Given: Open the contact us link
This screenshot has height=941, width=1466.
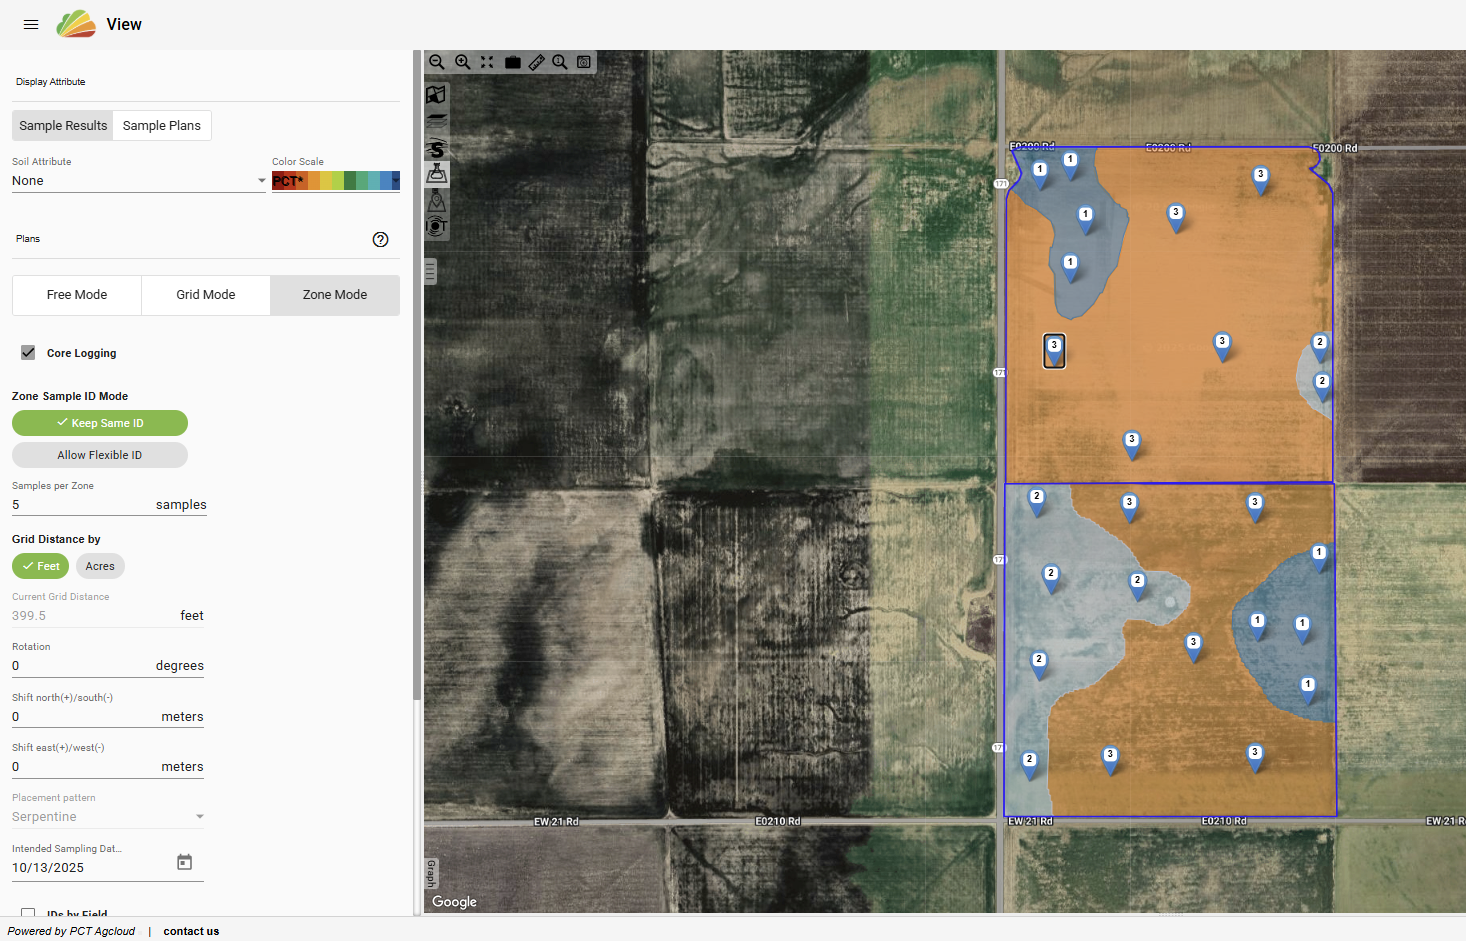Looking at the screenshot, I should (x=191, y=931).
